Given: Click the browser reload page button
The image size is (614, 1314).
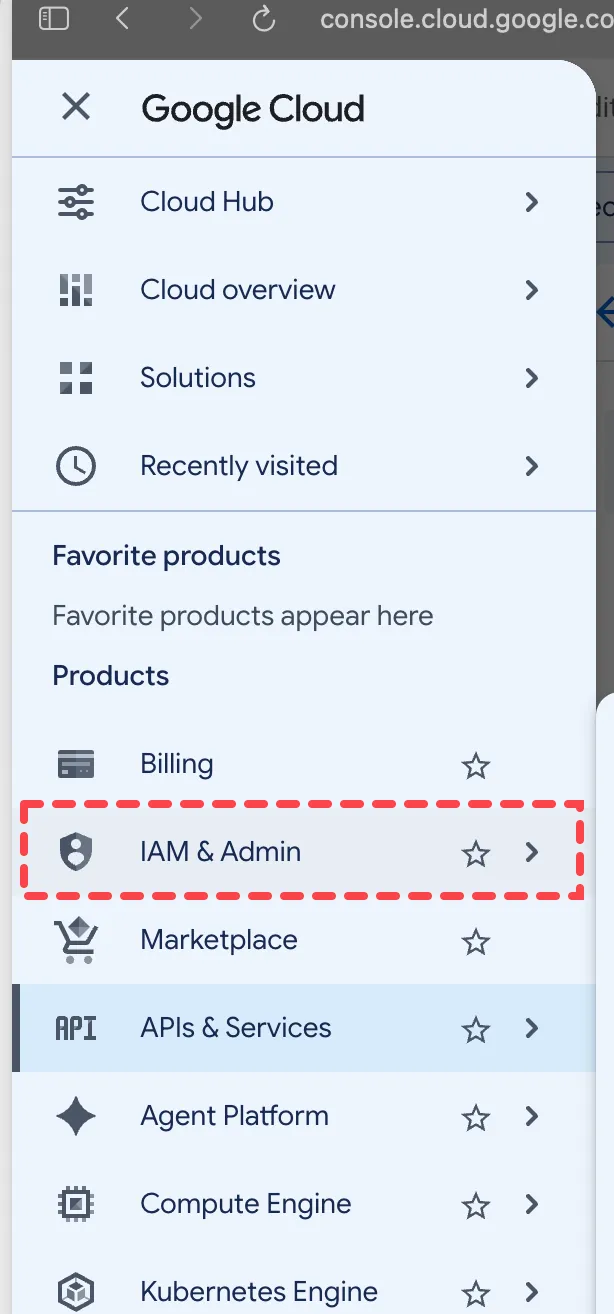Looking at the screenshot, I should tap(264, 19).
